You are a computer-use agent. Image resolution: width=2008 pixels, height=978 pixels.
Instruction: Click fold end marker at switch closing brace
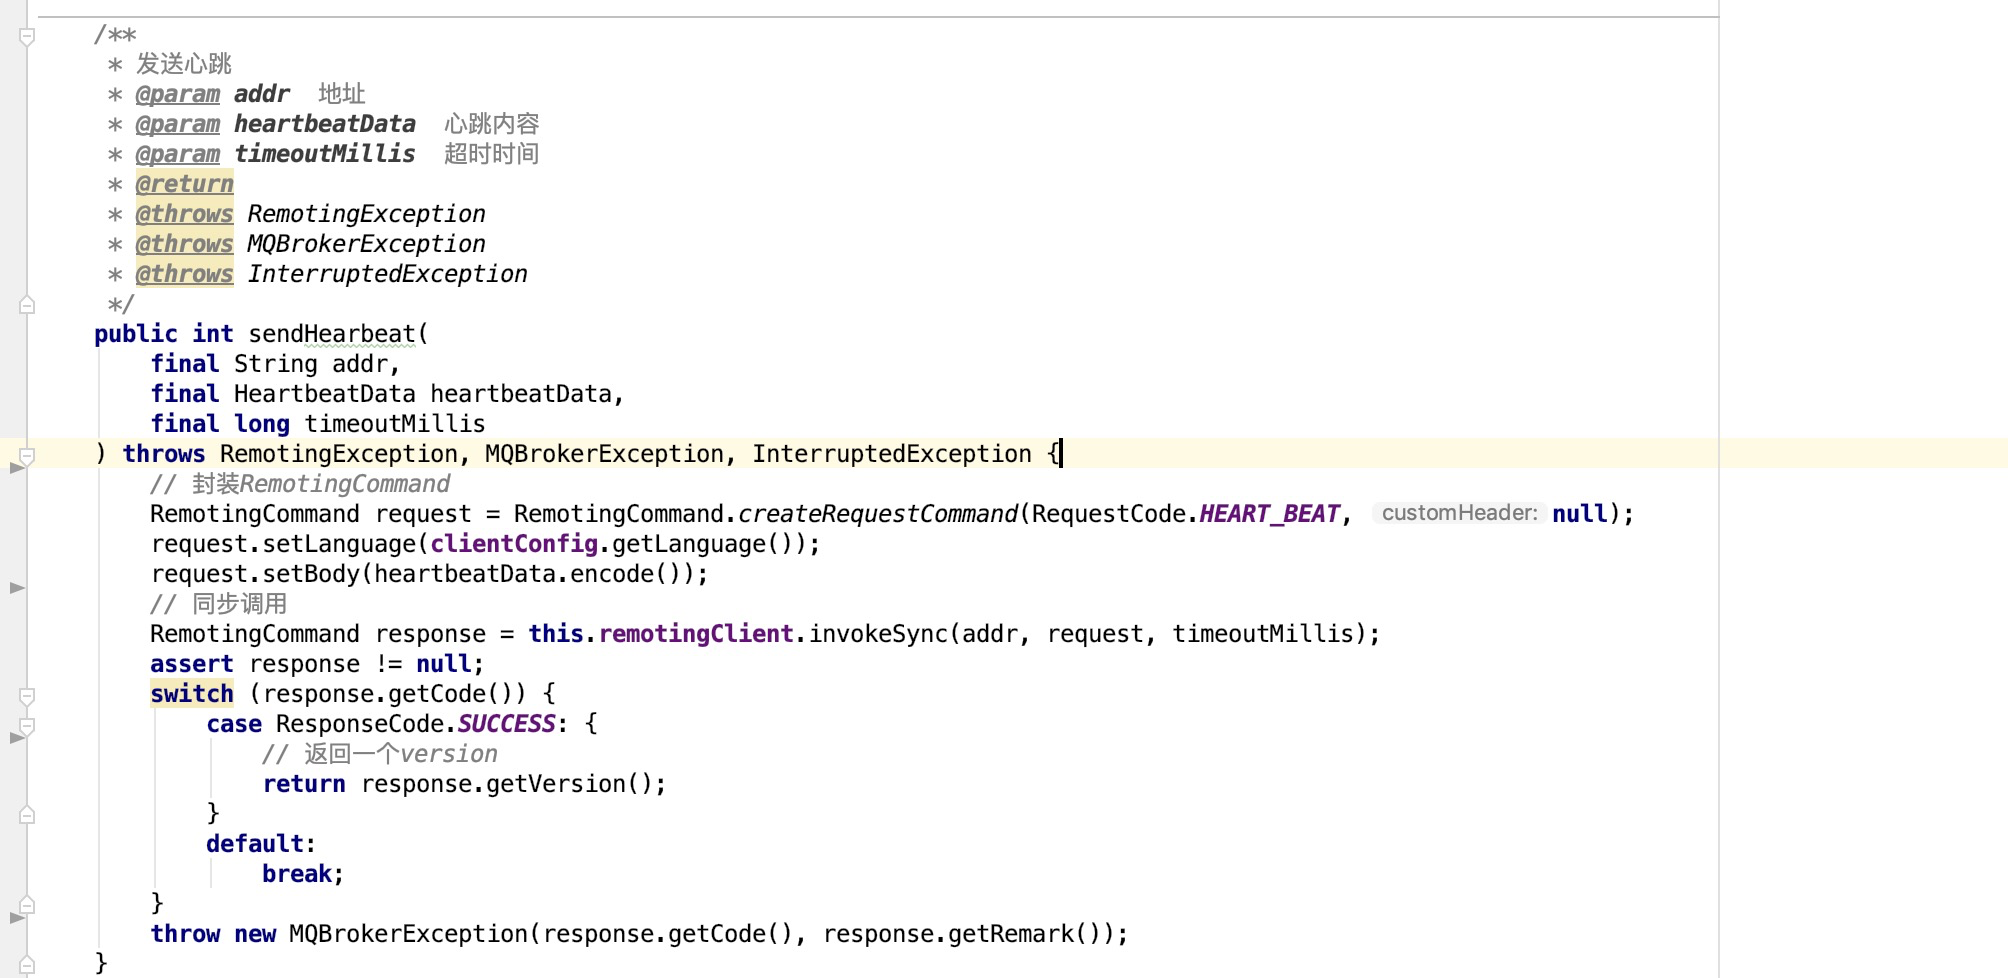[x=28, y=905]
